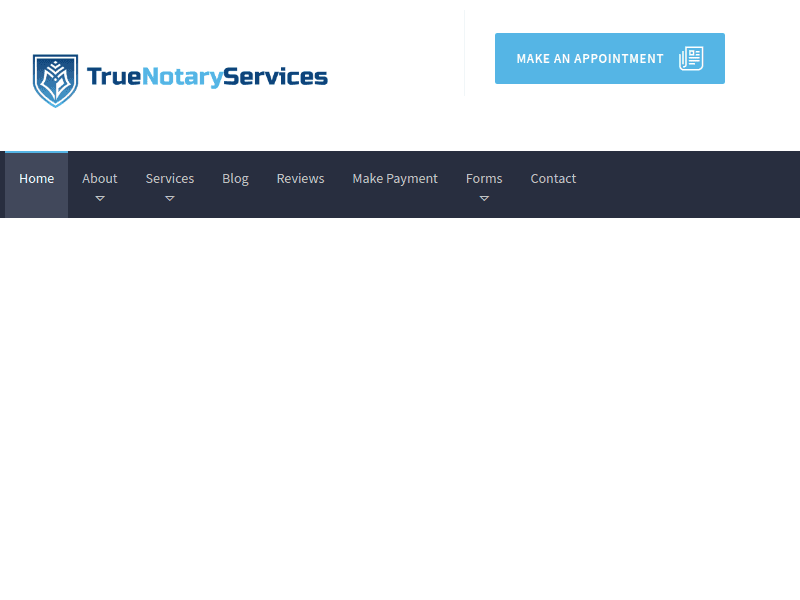
Task: Click the word "Services" in the site logo
Action: [275, 77]
